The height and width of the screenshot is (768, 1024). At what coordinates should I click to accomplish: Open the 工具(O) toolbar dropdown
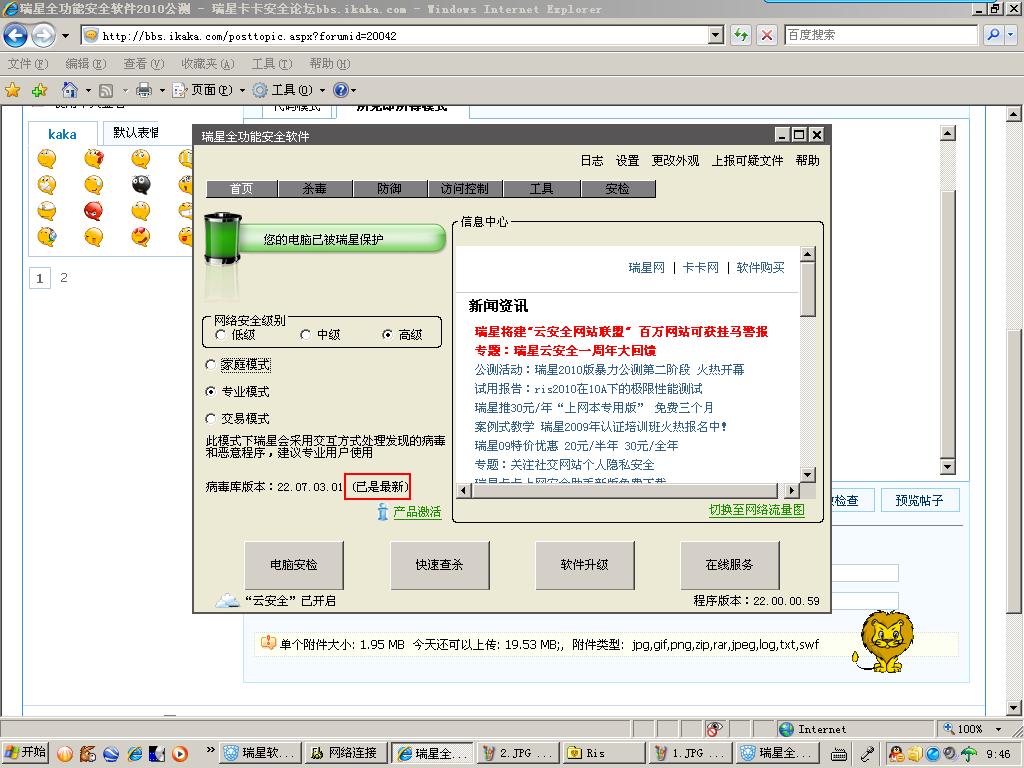tap(289, 90)
